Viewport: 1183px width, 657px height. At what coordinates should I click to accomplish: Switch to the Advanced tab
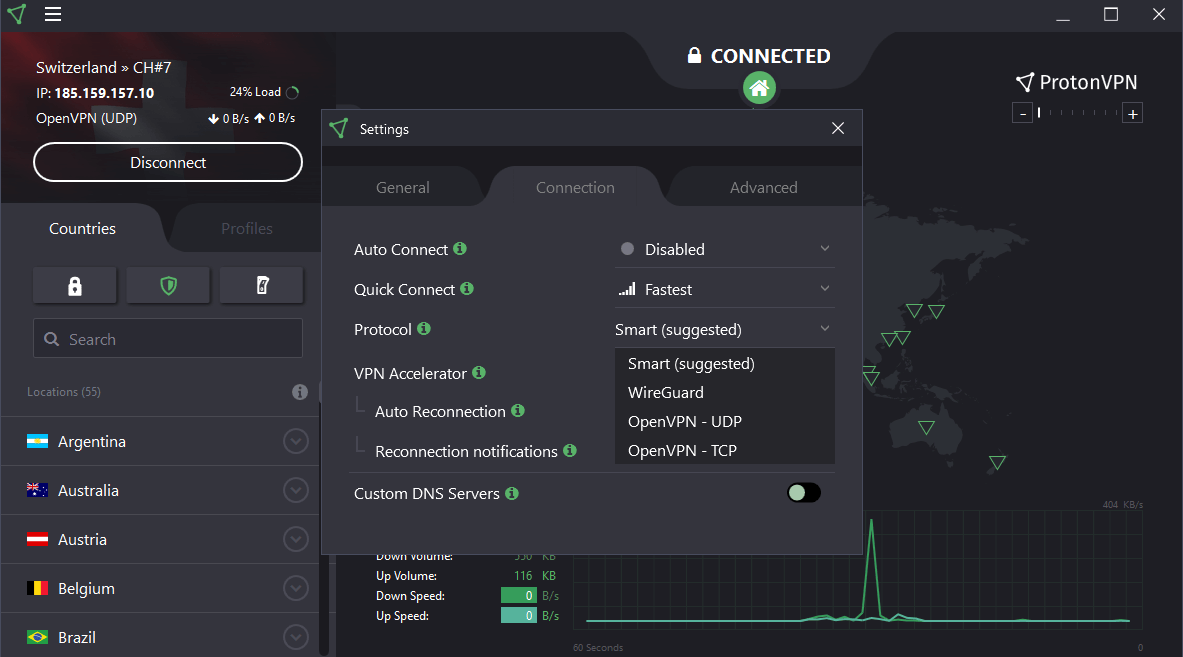click(763, 188)
